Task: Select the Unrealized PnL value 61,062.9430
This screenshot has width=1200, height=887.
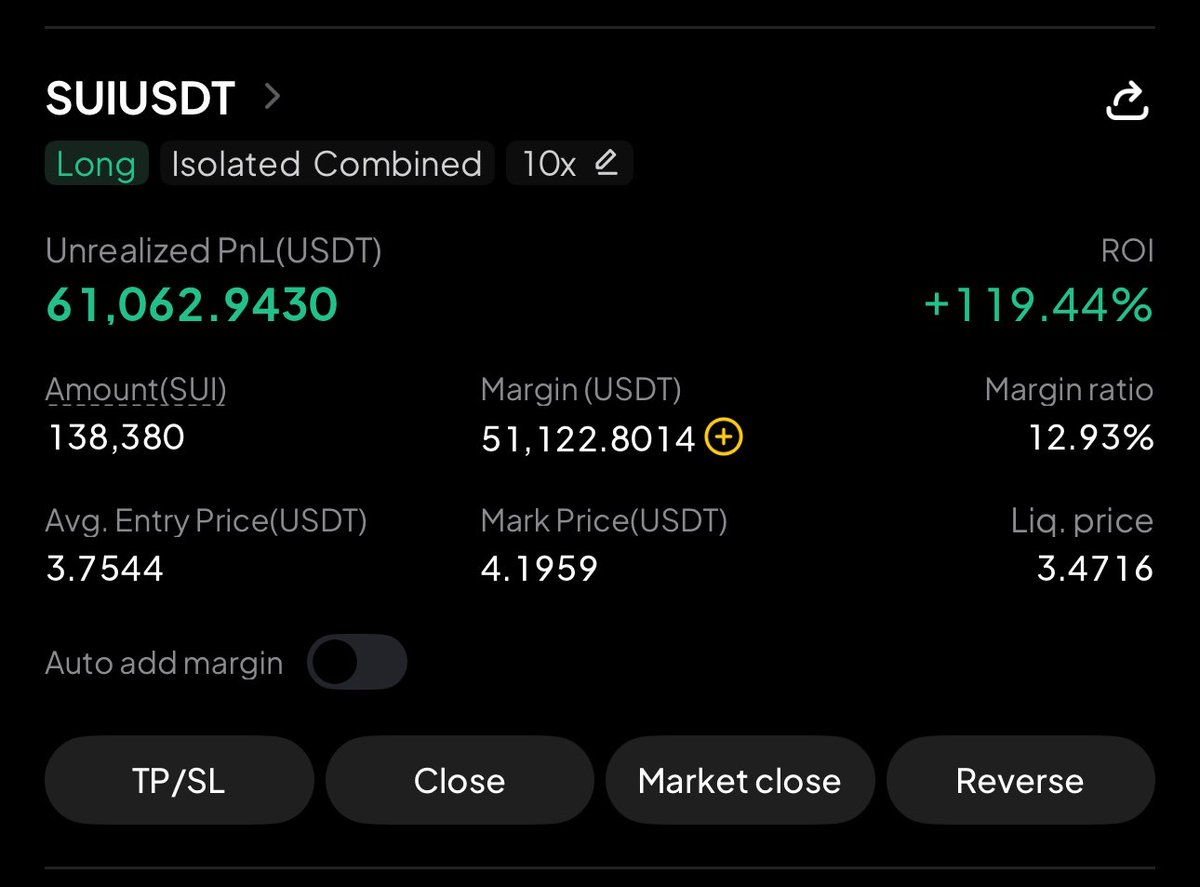Action: click(x=192, y=305)
